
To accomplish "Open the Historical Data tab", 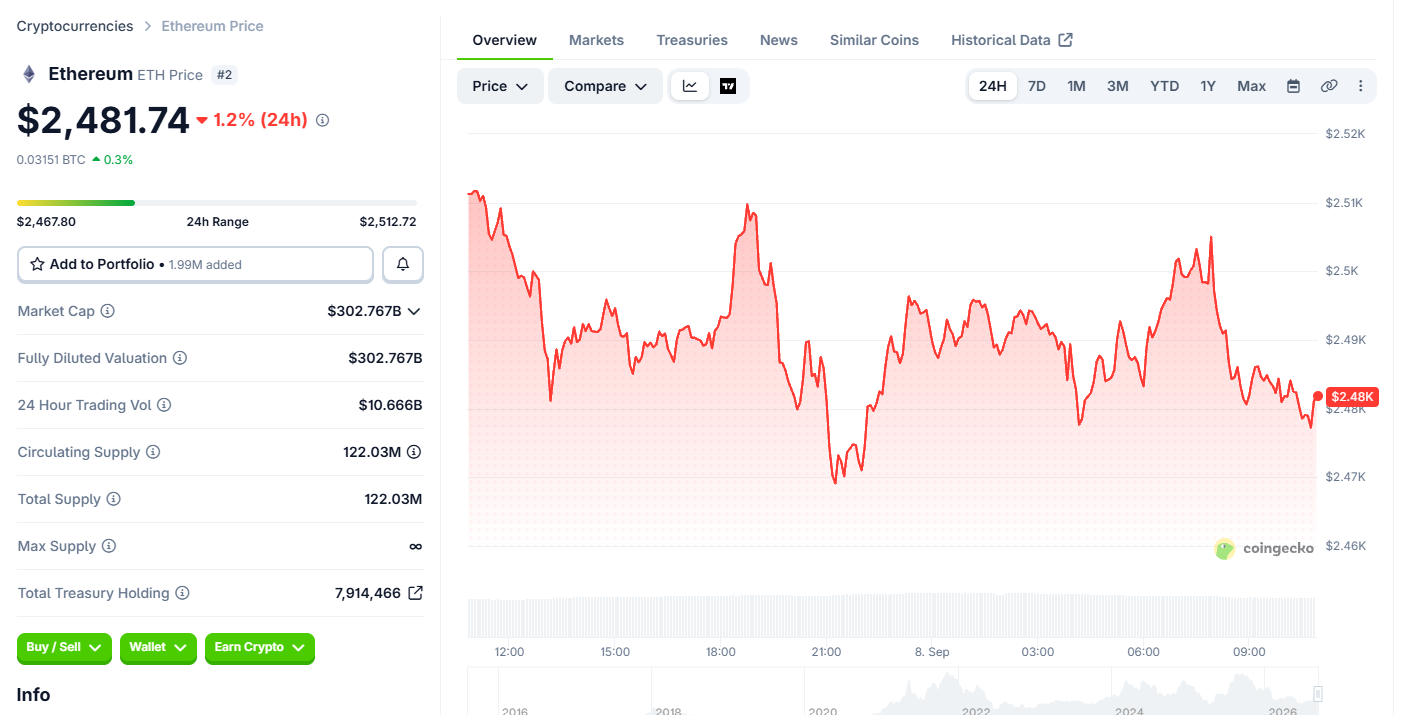I will point(1012,40).
